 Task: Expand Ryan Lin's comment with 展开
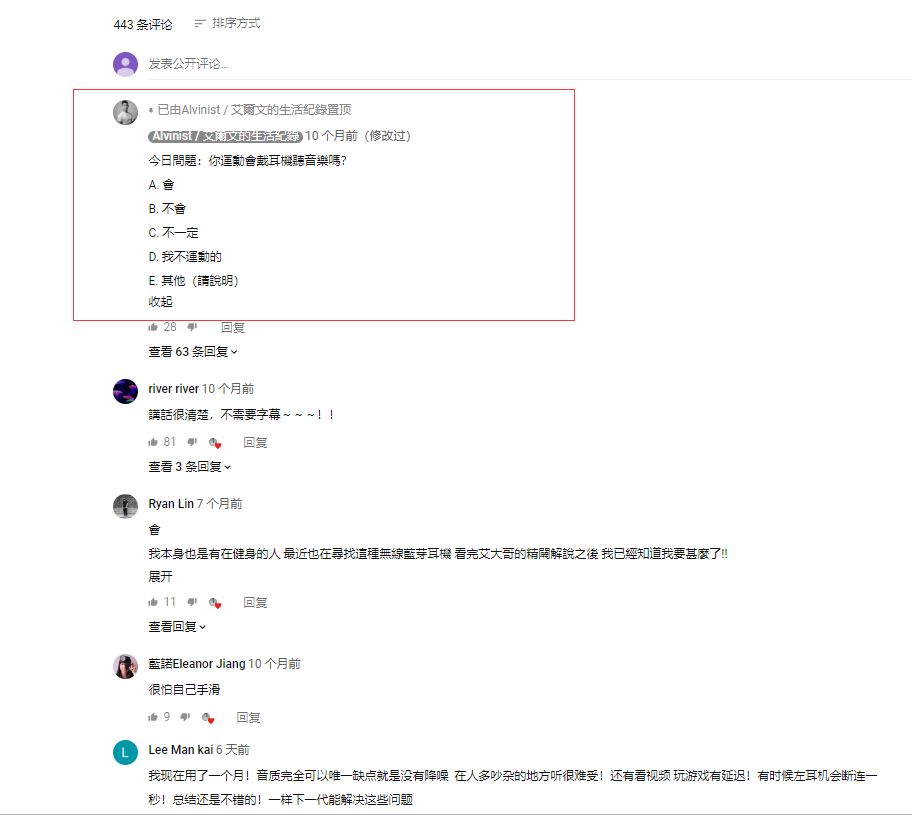click(161, 576)
